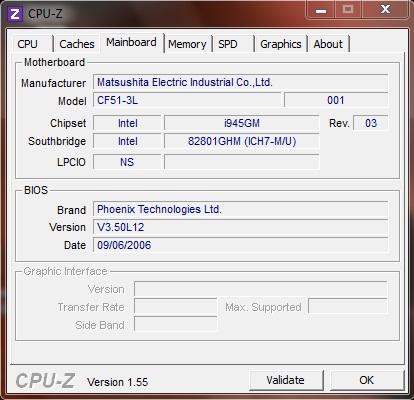Click the Chipset label
The image size is (414, 400).
[68, 123]
